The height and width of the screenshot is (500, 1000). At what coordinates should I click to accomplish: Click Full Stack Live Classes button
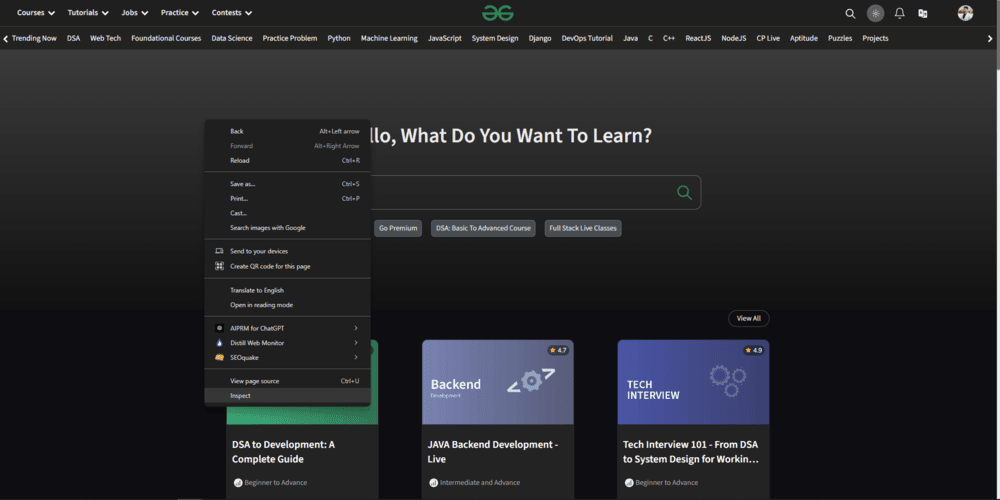pos(583,228)
